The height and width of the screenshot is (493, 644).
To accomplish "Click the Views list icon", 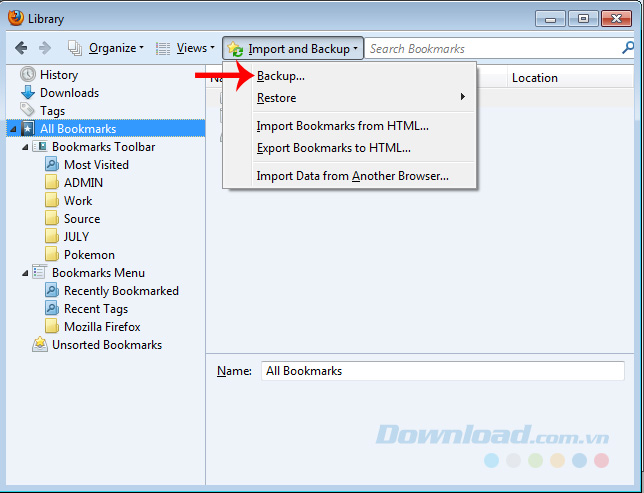I will [x=163, y=48].
